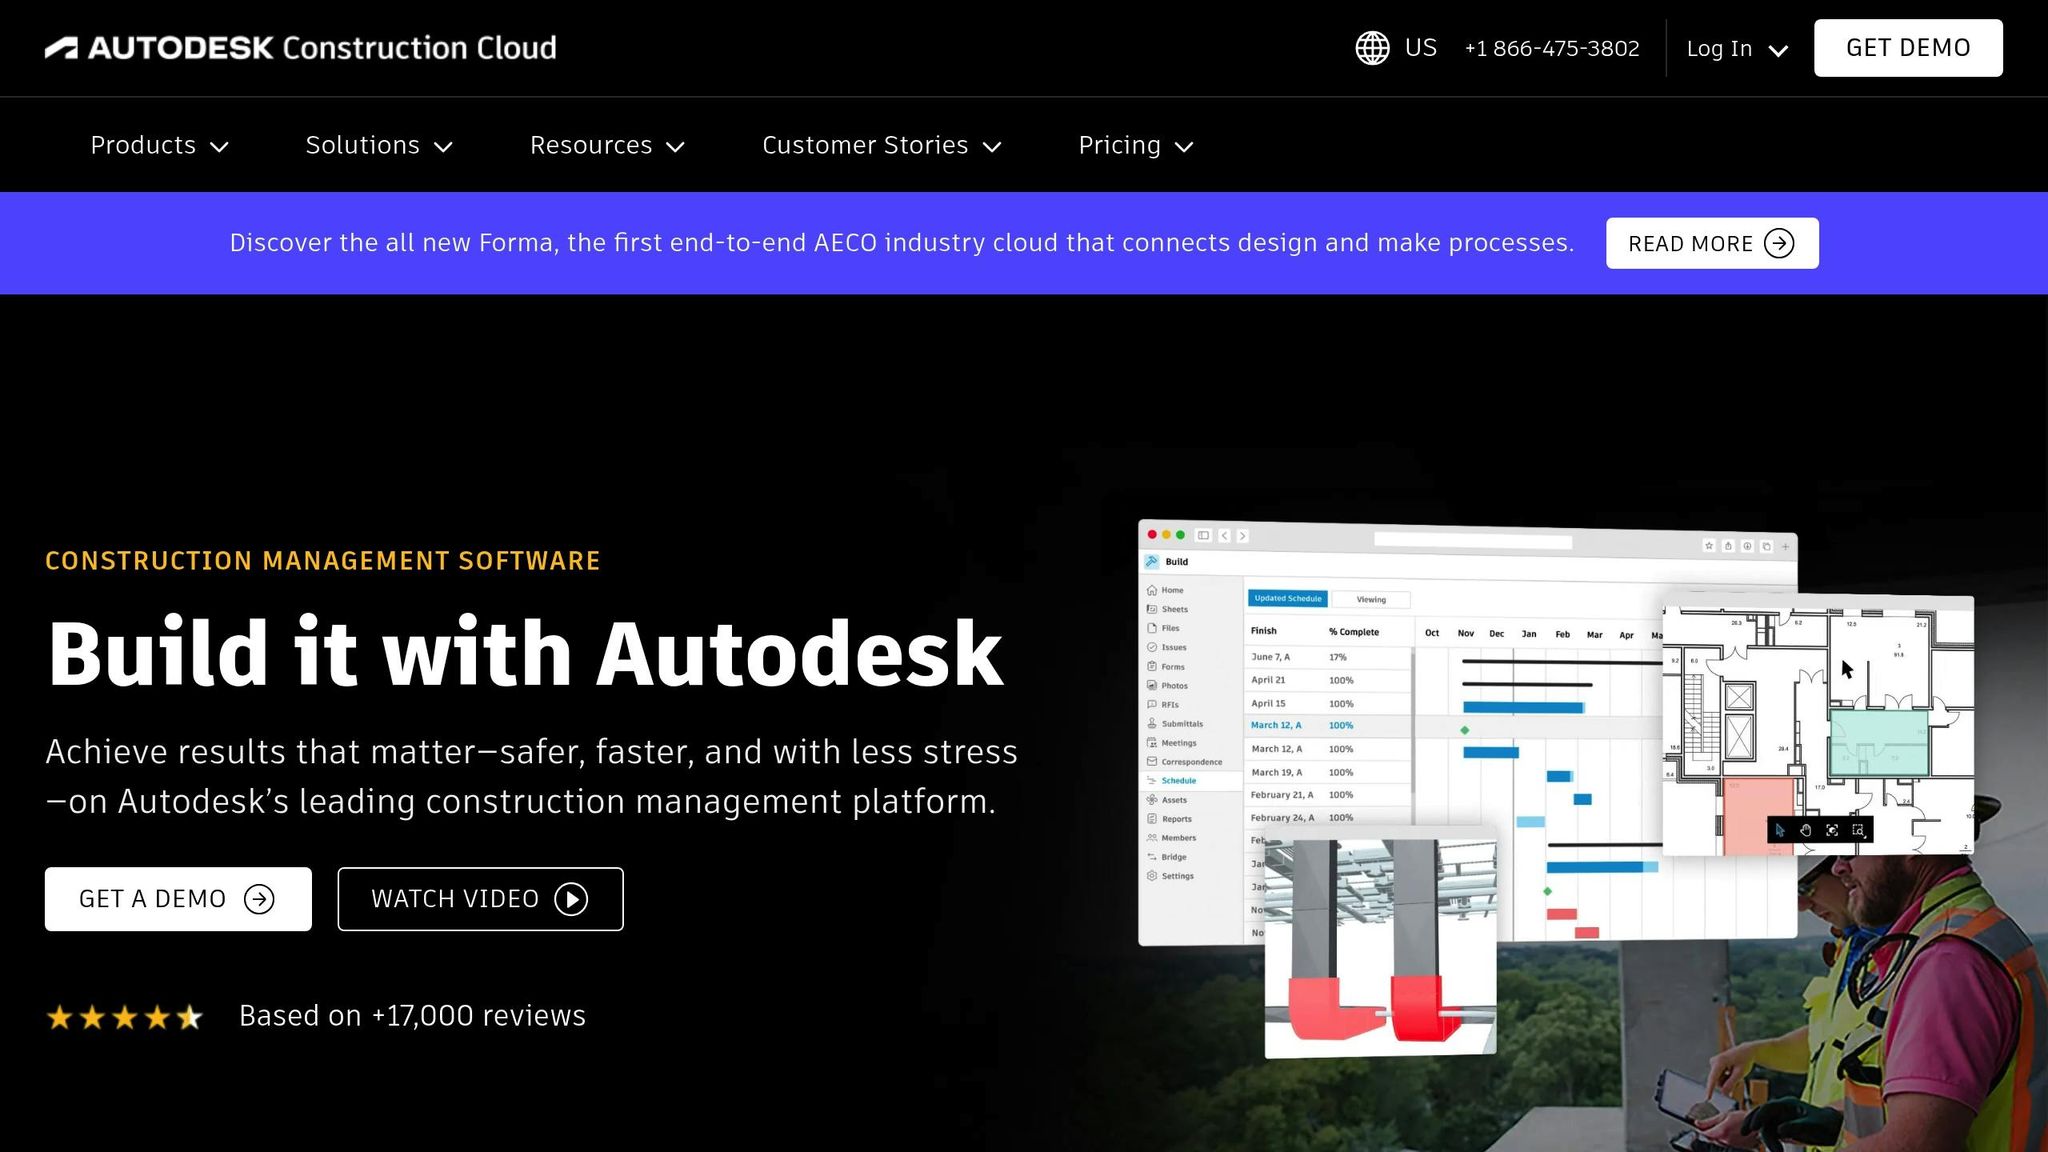The width and height of the screenshot is (2048, 1152).
Task: Expand the Products menu
Action: (x=159, y=146)
